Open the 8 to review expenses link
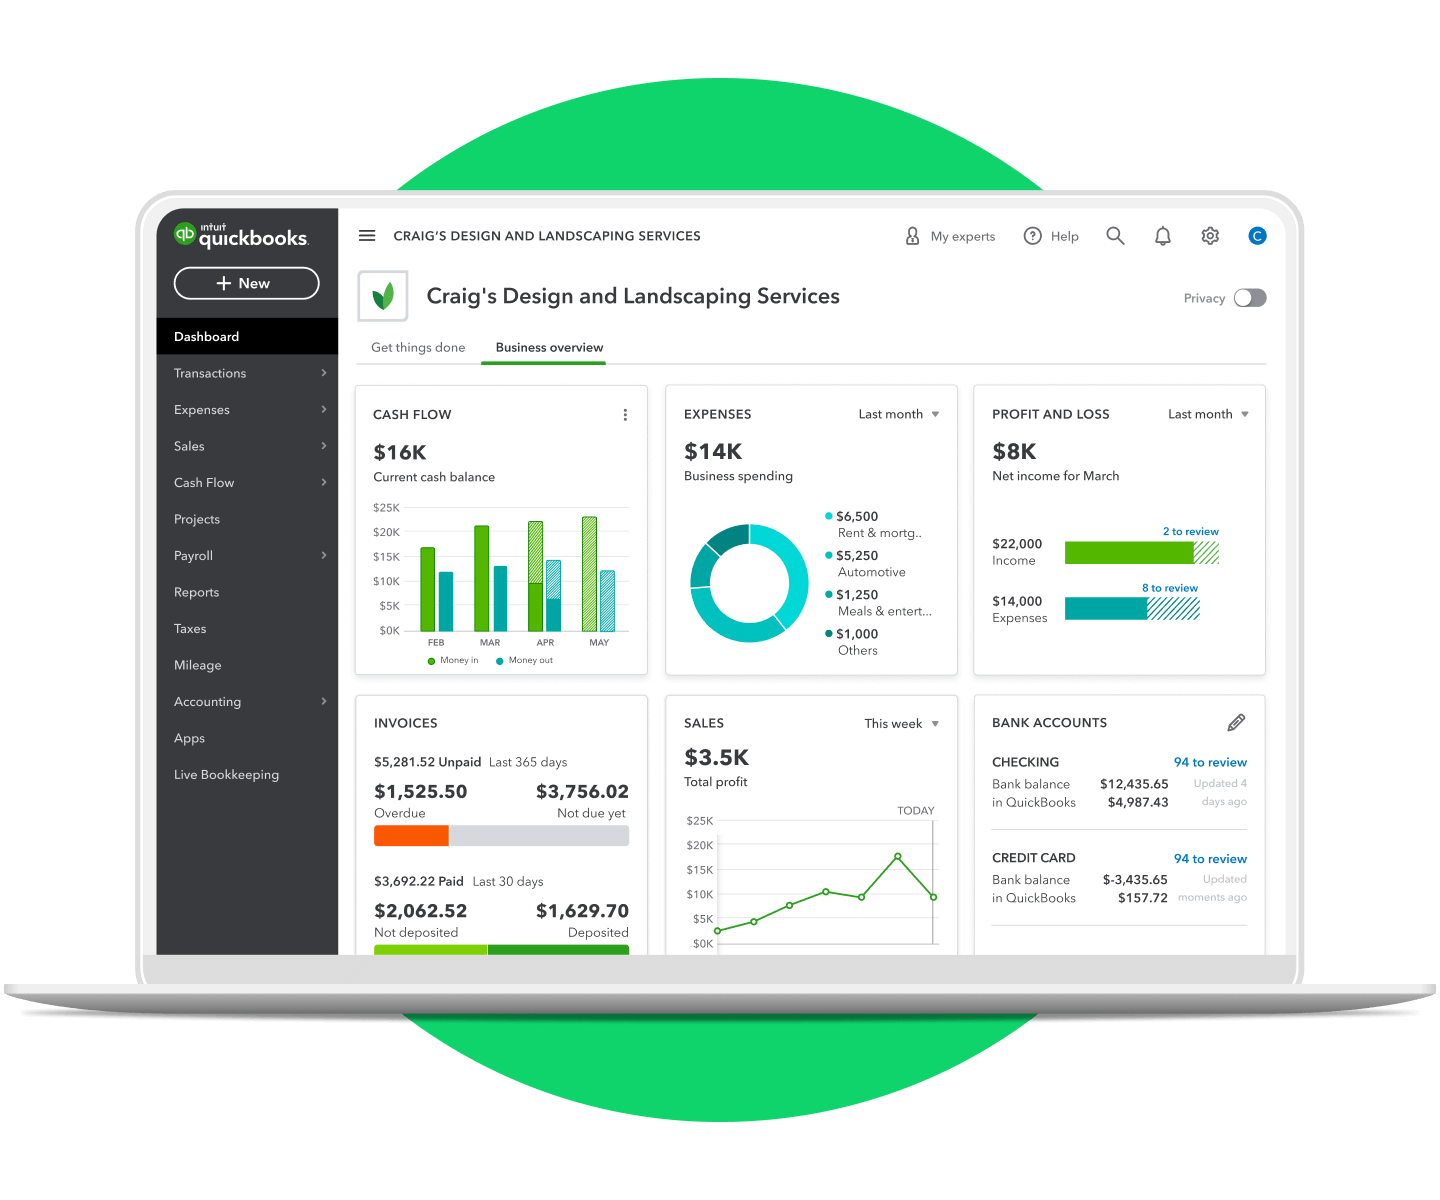 tap(1170, 588)
